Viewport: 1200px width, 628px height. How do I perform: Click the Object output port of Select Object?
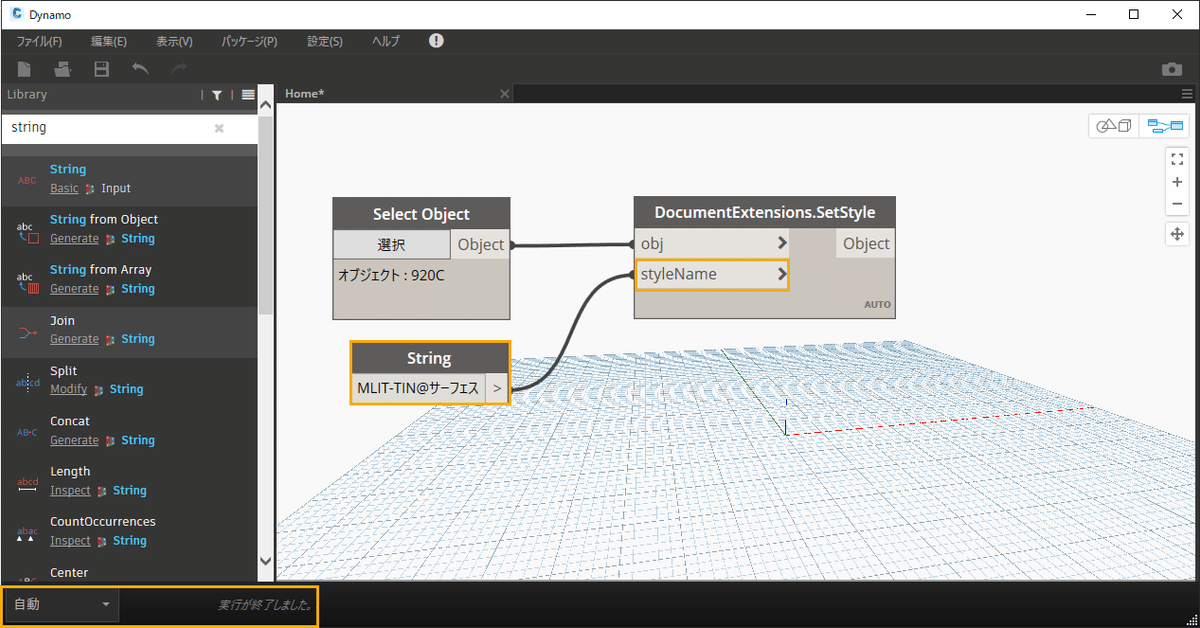[x=481, y=245]
